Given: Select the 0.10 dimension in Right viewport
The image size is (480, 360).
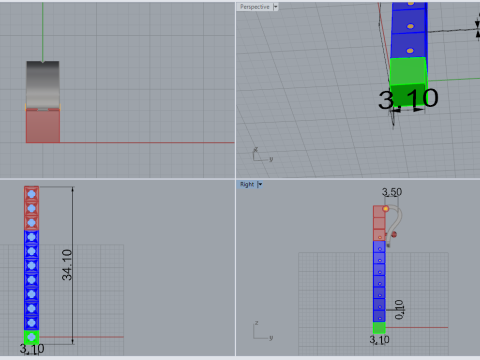Looking at the screenshot, I should coord(399,310).
